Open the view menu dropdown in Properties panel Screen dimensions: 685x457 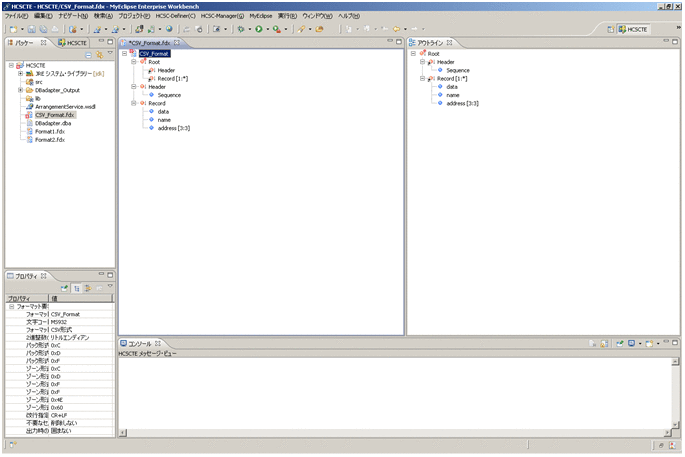[110, 288]
